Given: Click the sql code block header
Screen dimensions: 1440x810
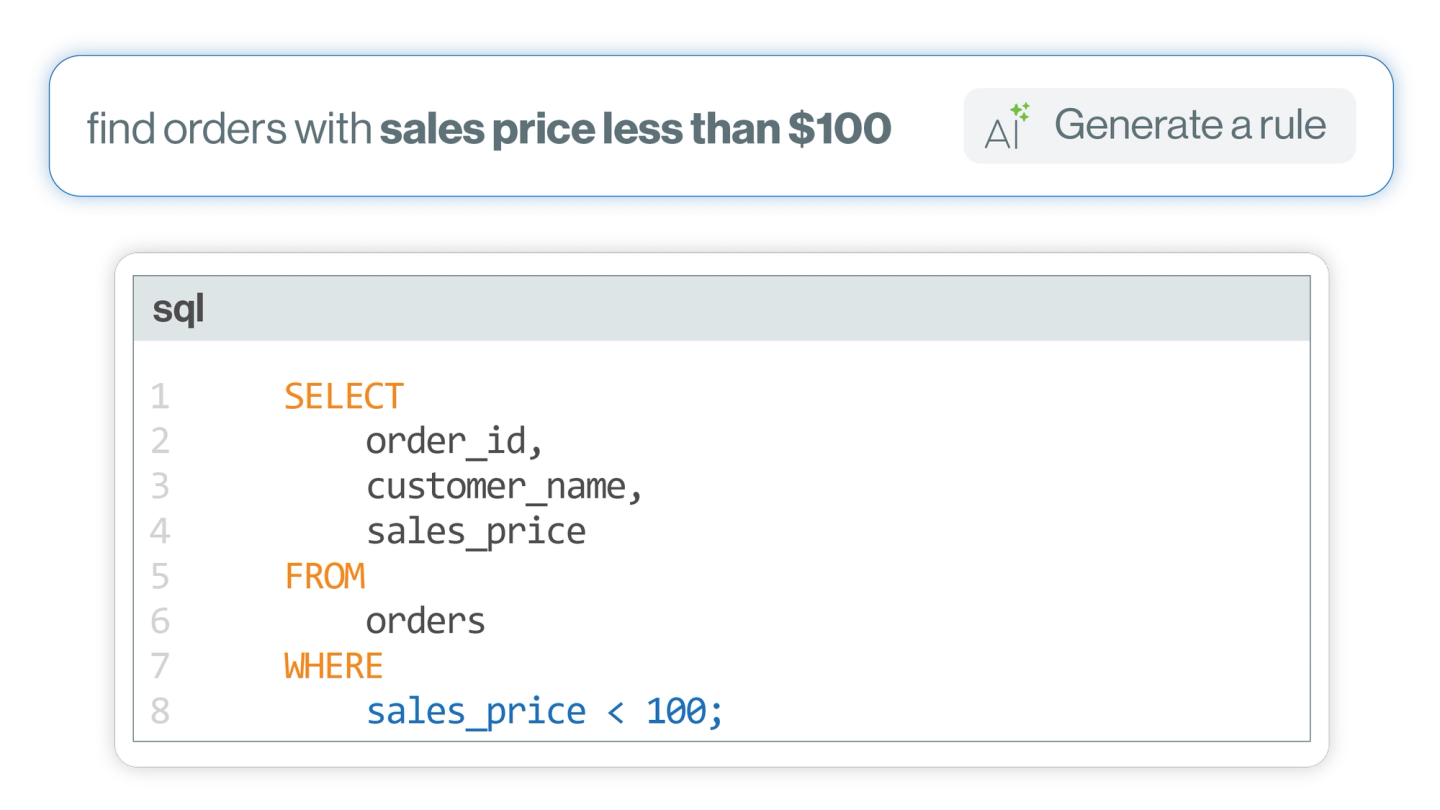Looking at the screenshot, I should click(721, 309).
